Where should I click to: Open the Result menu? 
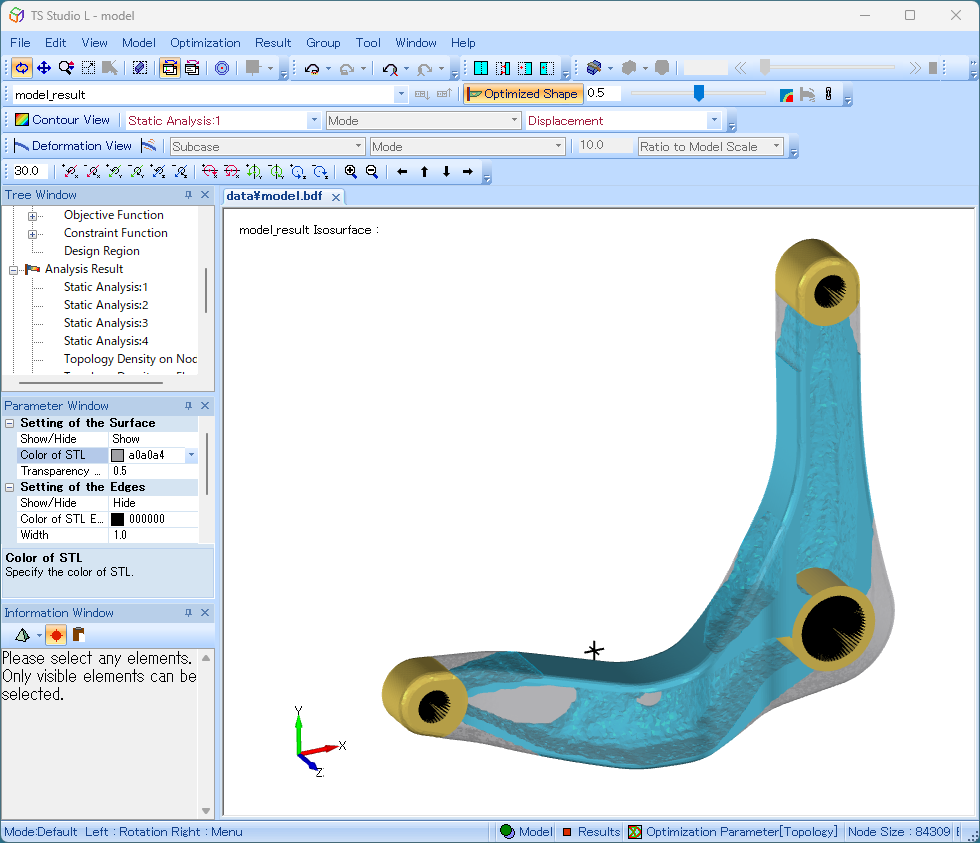tap(273, 42)
